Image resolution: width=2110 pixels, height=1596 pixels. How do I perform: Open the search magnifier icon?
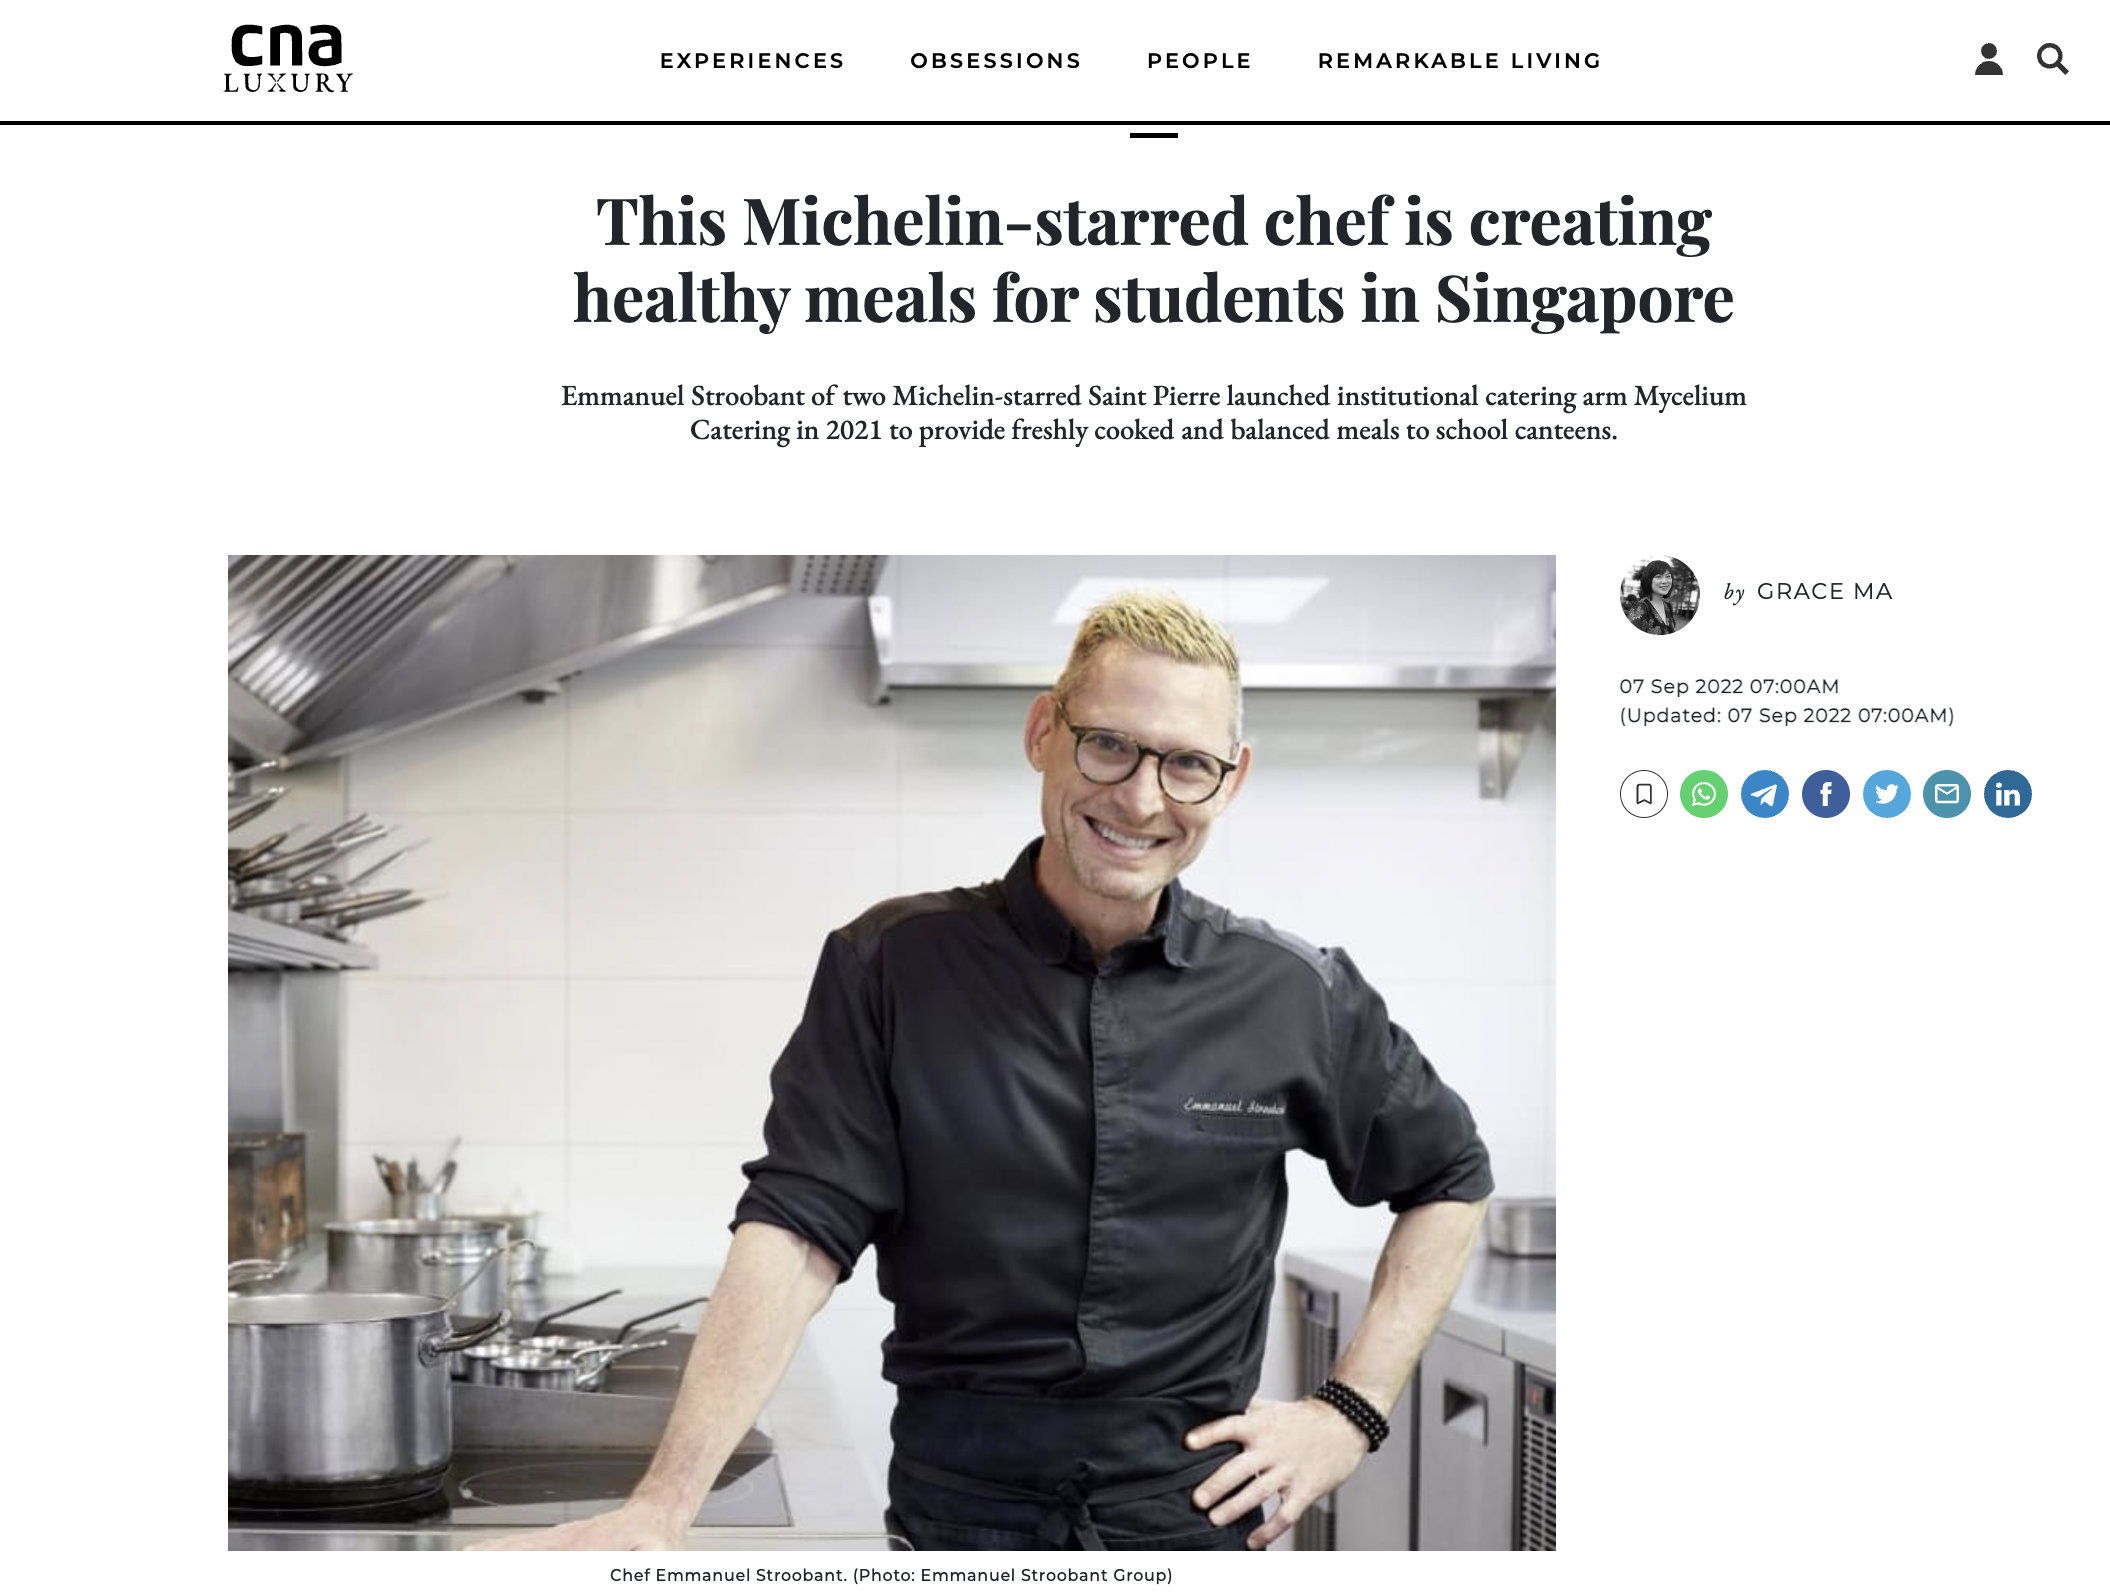pos(2052,59)
